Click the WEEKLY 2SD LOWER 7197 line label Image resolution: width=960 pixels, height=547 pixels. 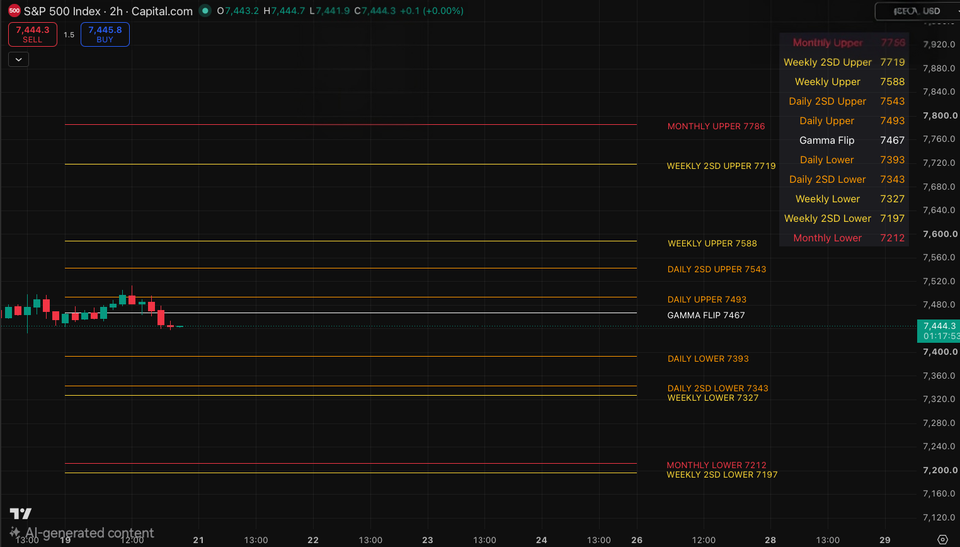coord(722,475)
